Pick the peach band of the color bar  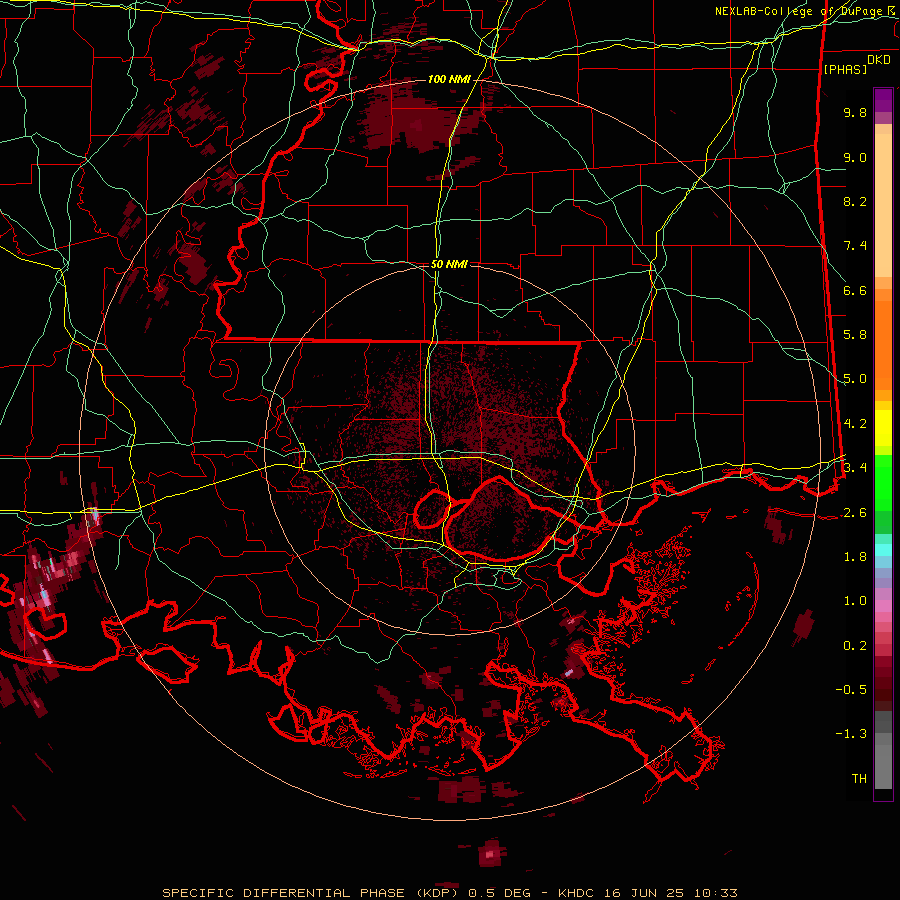point(883,204)
